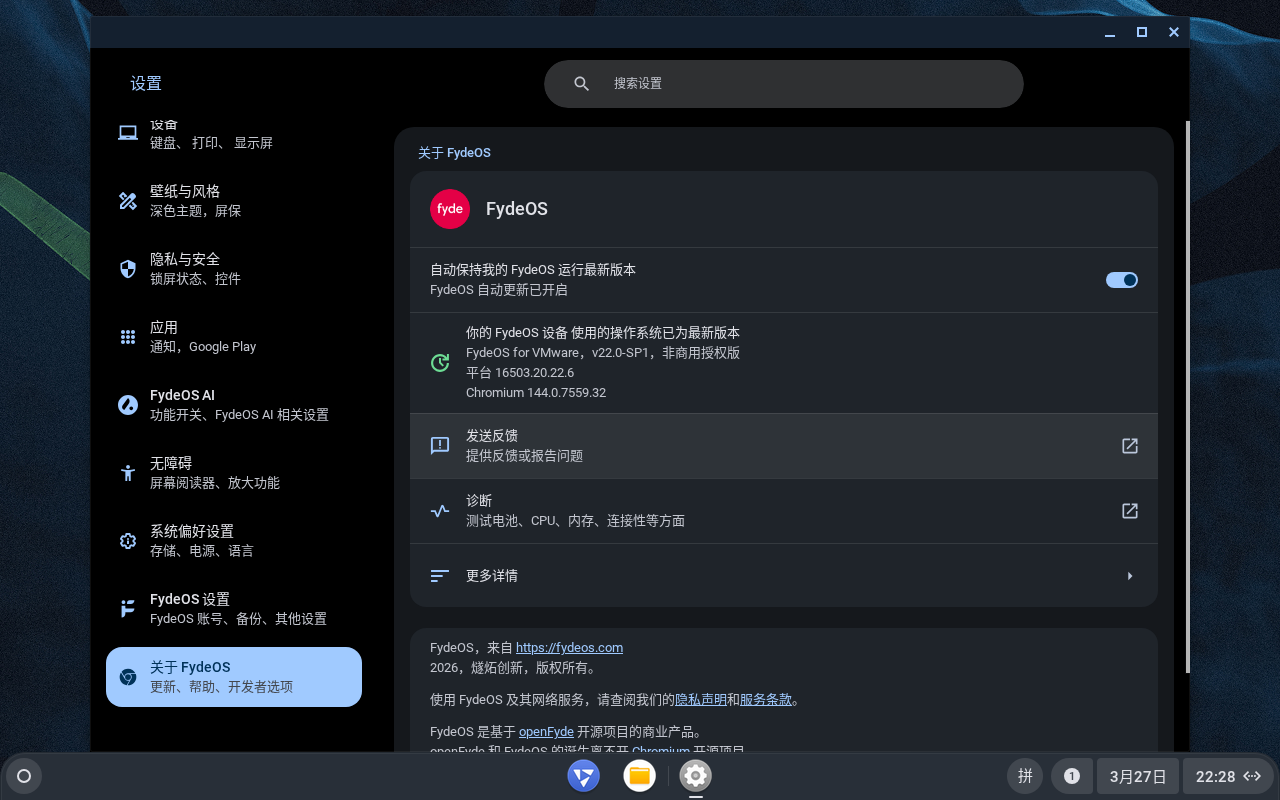Open the send feedback external link icon
Screen dimensions: 1280x800
(1129, 446)
